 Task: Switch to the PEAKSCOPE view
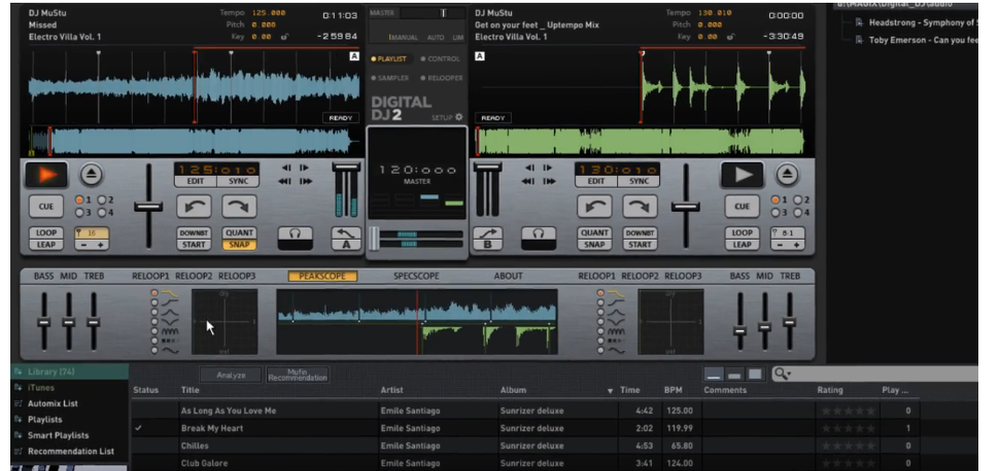[322, 276]
